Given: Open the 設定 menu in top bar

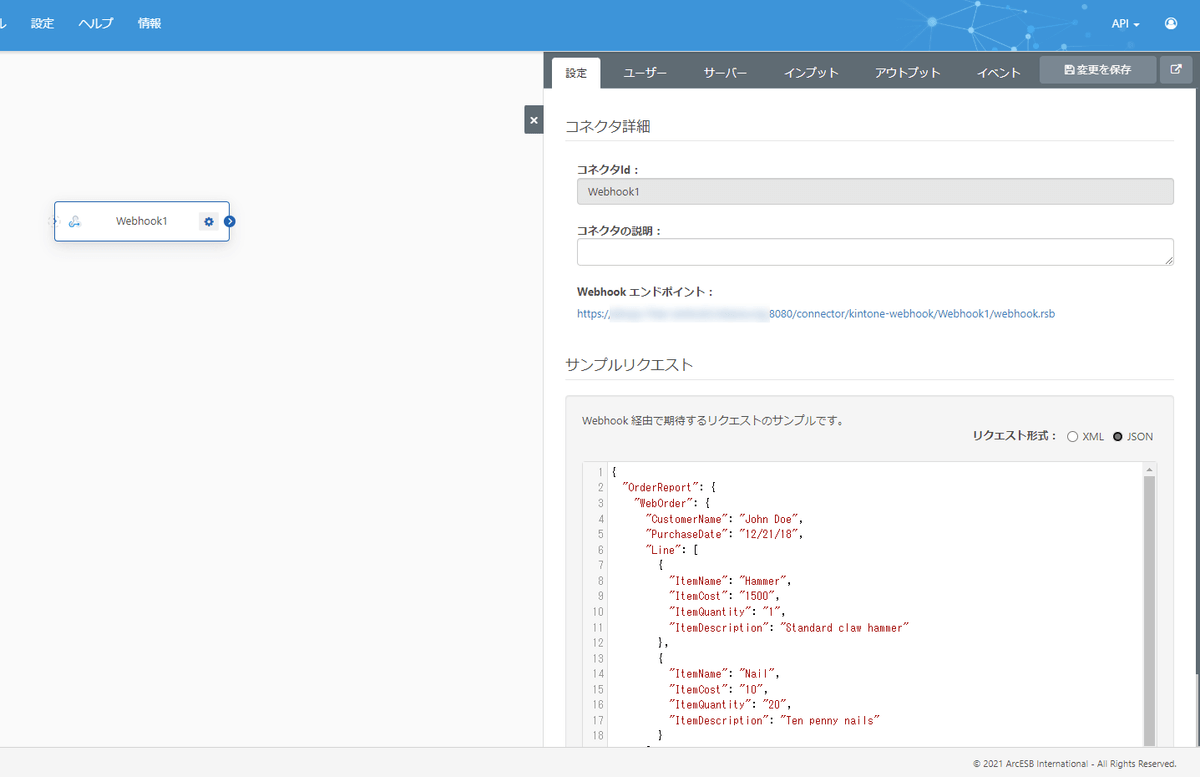Looking at the screenshot, I should (x=42, y=23).
